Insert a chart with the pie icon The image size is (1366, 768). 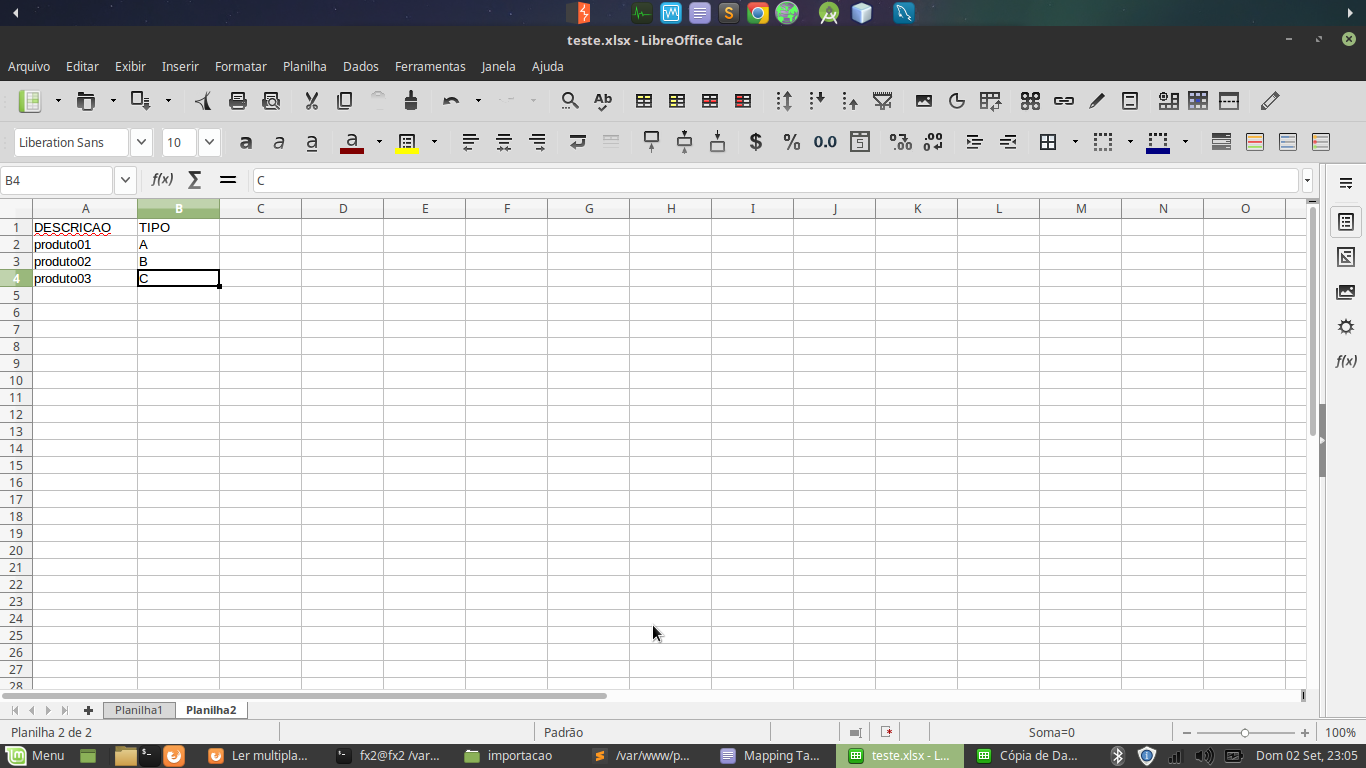[957, 101]
